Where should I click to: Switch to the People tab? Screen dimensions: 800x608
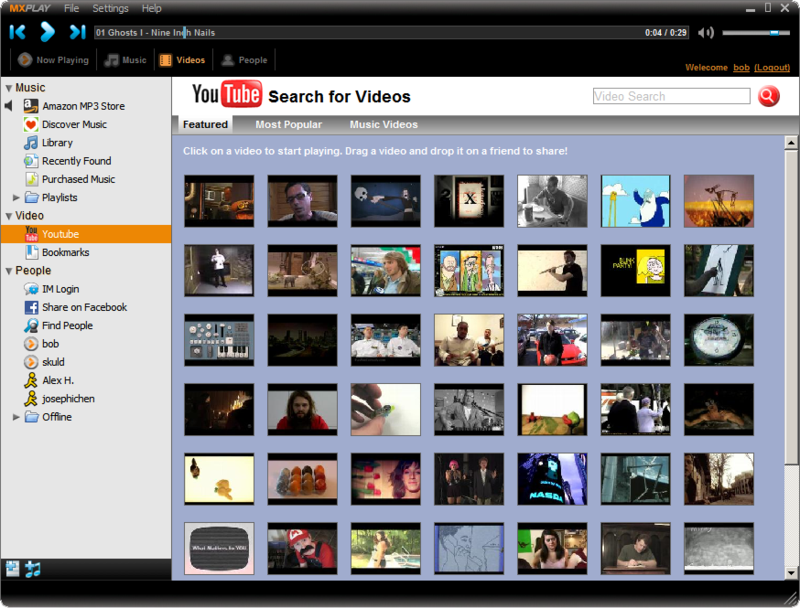point(245,60)
